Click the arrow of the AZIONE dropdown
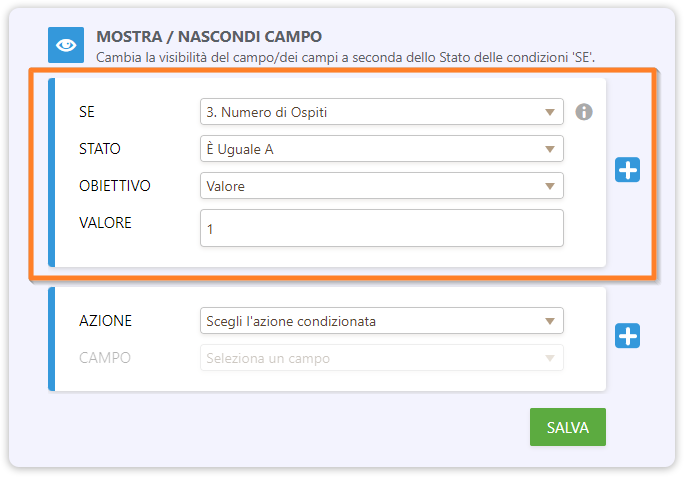Viewport: 684px width, 477px height. click(x=549, y=321)
